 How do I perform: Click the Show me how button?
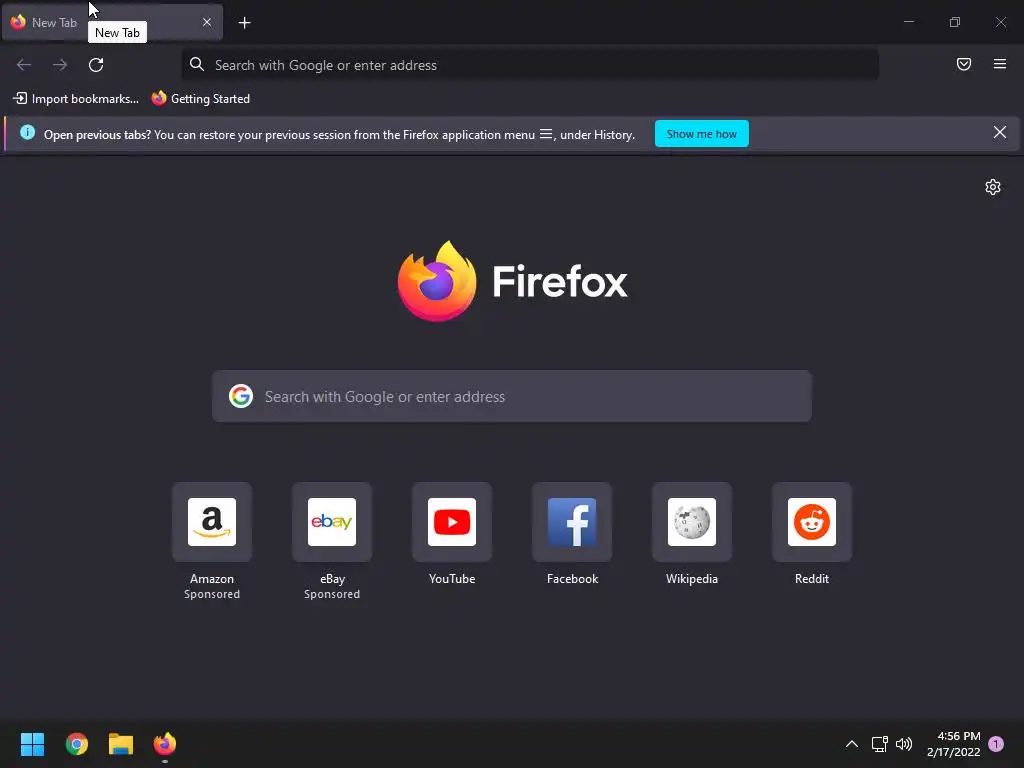pos(701,134)
